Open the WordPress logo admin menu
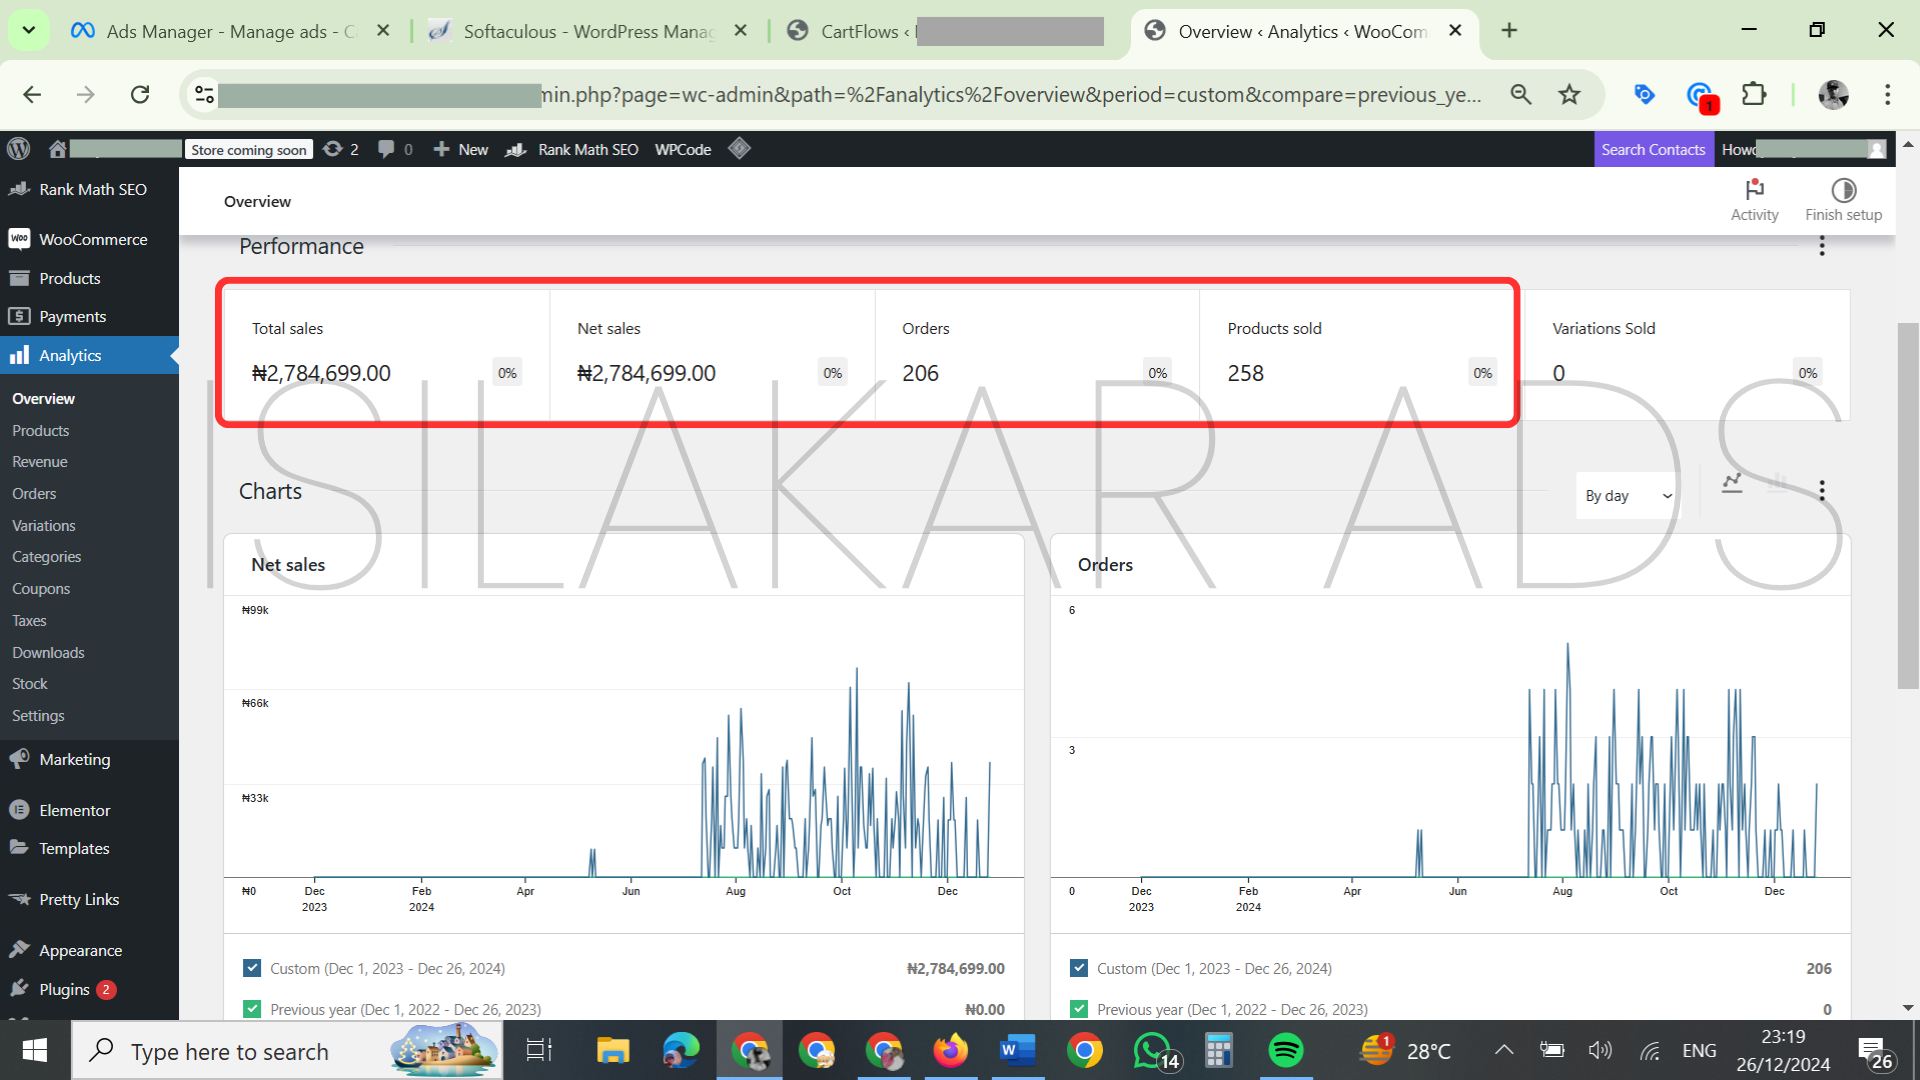The width and height of the screenshot is (1920, 1080). 18,149
